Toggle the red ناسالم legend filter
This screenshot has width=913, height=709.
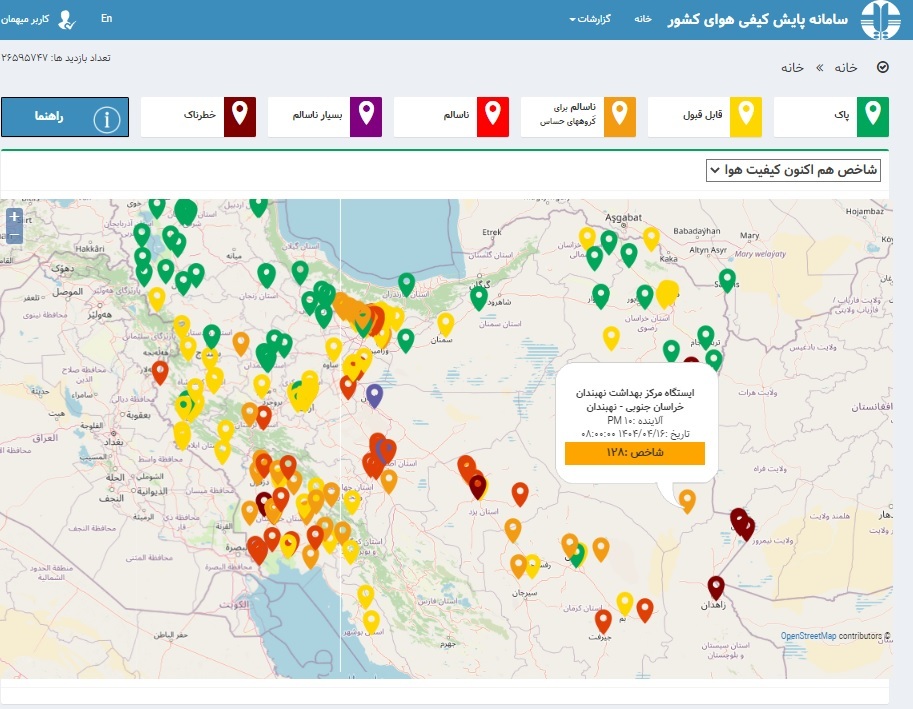(x=451, y=117)
